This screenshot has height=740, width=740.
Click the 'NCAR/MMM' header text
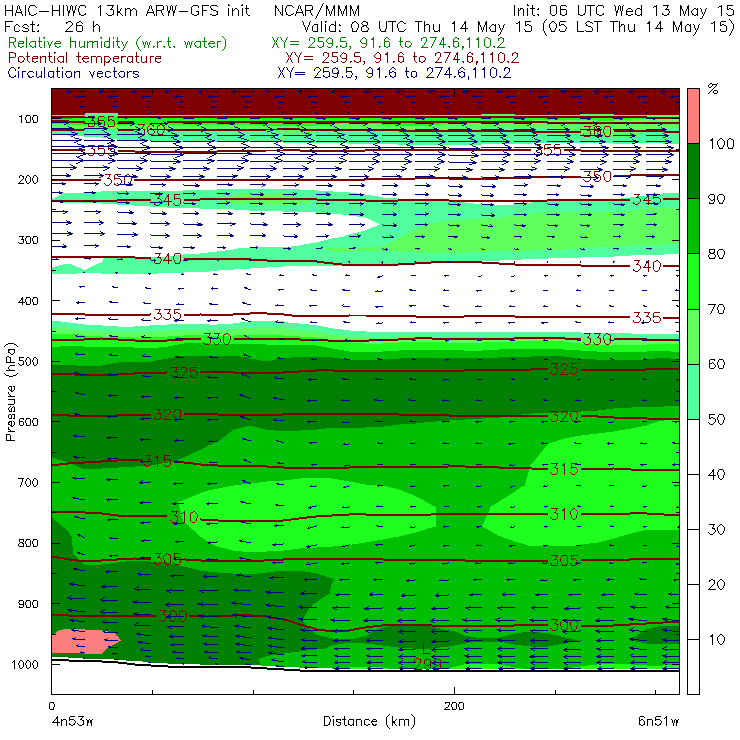pyautogui.click(x=317, y=10)
